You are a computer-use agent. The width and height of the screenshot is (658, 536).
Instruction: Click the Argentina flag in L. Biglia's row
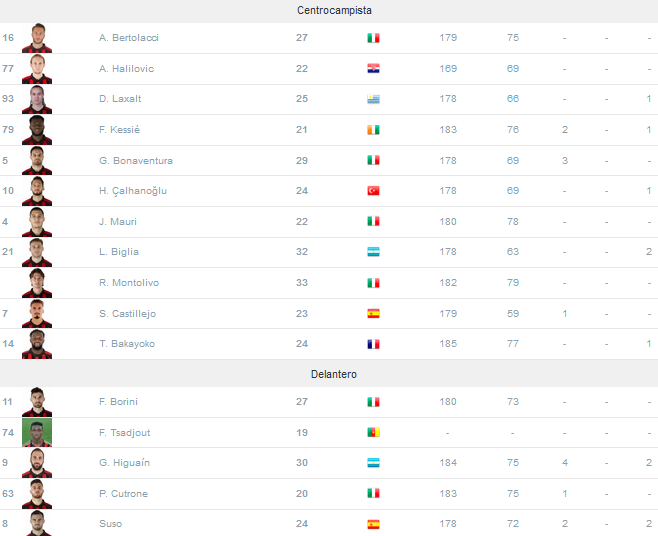(373, 252)
